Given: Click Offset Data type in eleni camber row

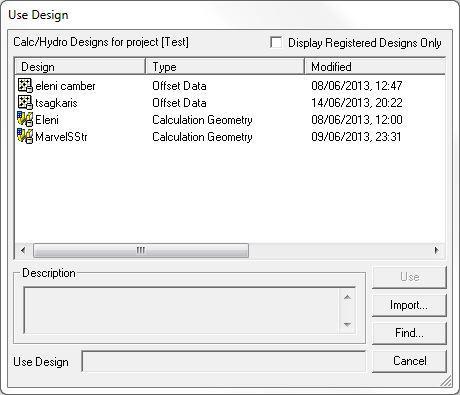Looking at the screenshot, I should (179, 86).
